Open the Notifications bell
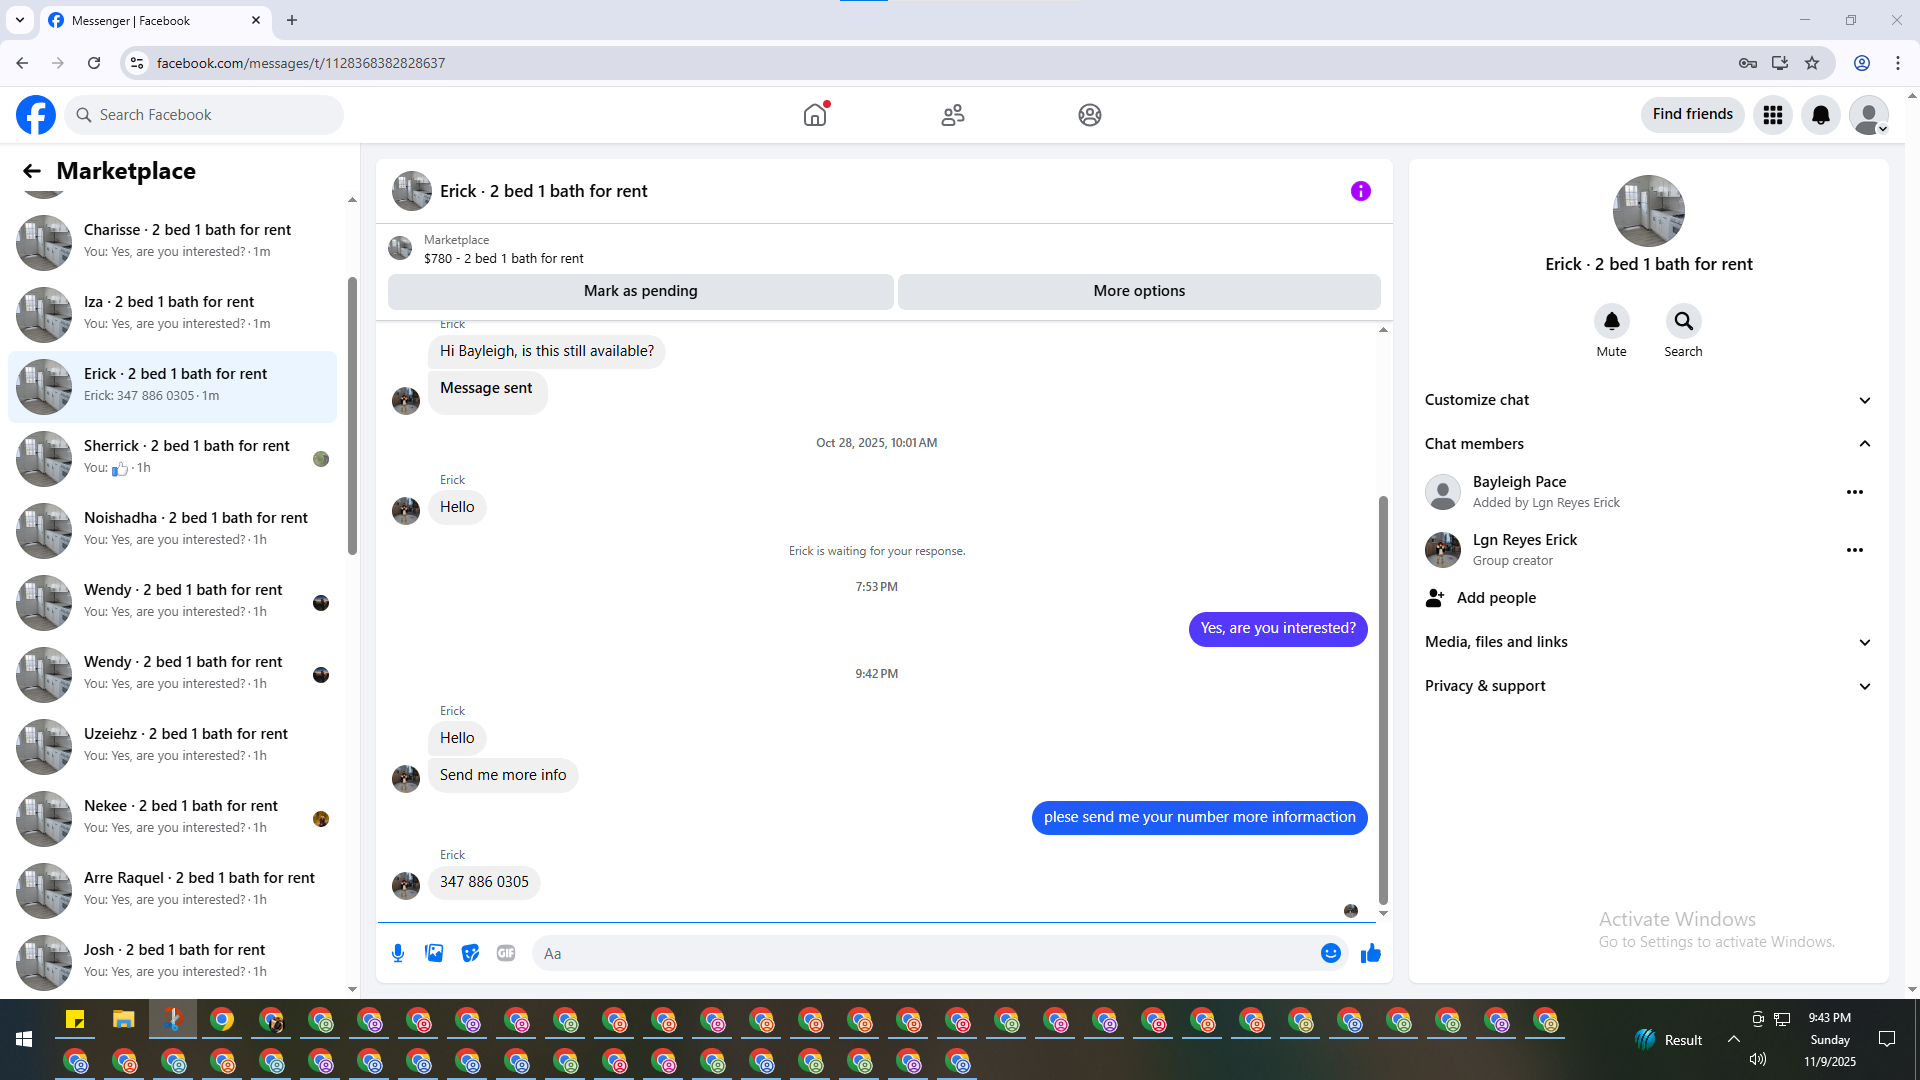Screen dimensions: 1920x1080 (1821, 115)
